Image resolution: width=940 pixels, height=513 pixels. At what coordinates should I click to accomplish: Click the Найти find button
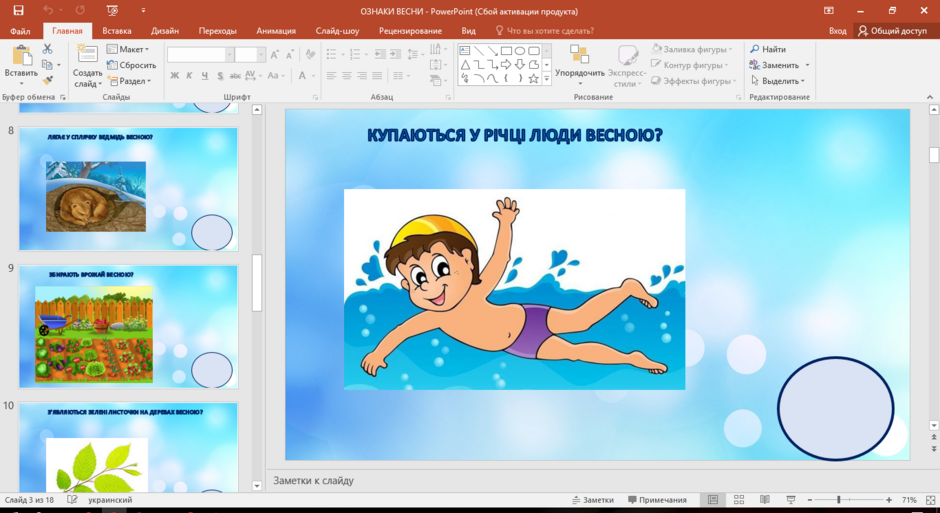[x=768, y=49]
